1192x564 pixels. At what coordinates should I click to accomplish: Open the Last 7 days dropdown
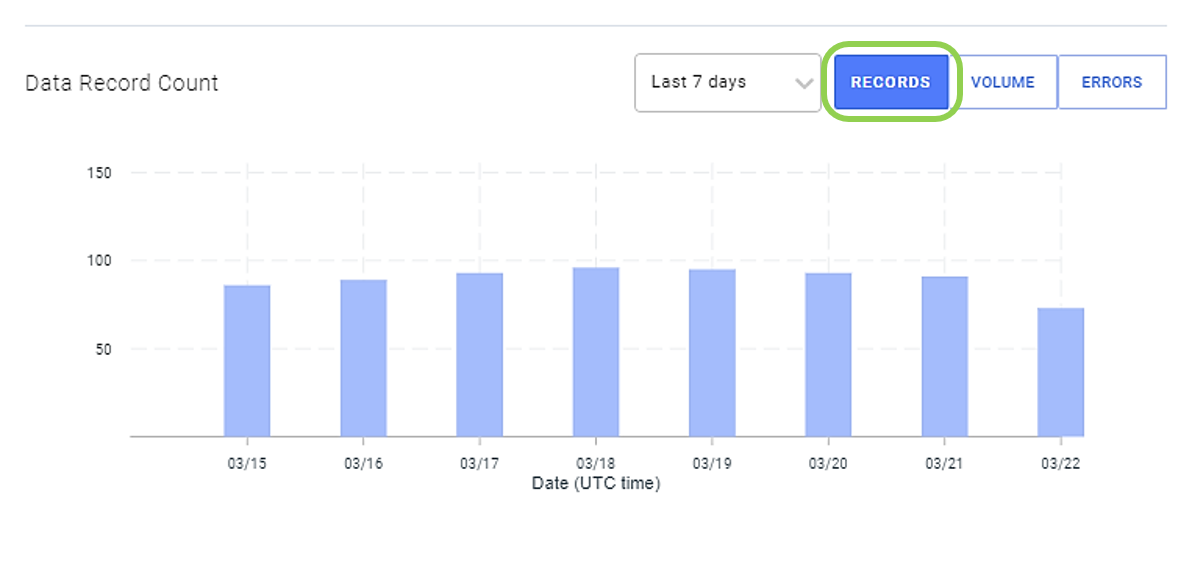[x=728, y=83]
